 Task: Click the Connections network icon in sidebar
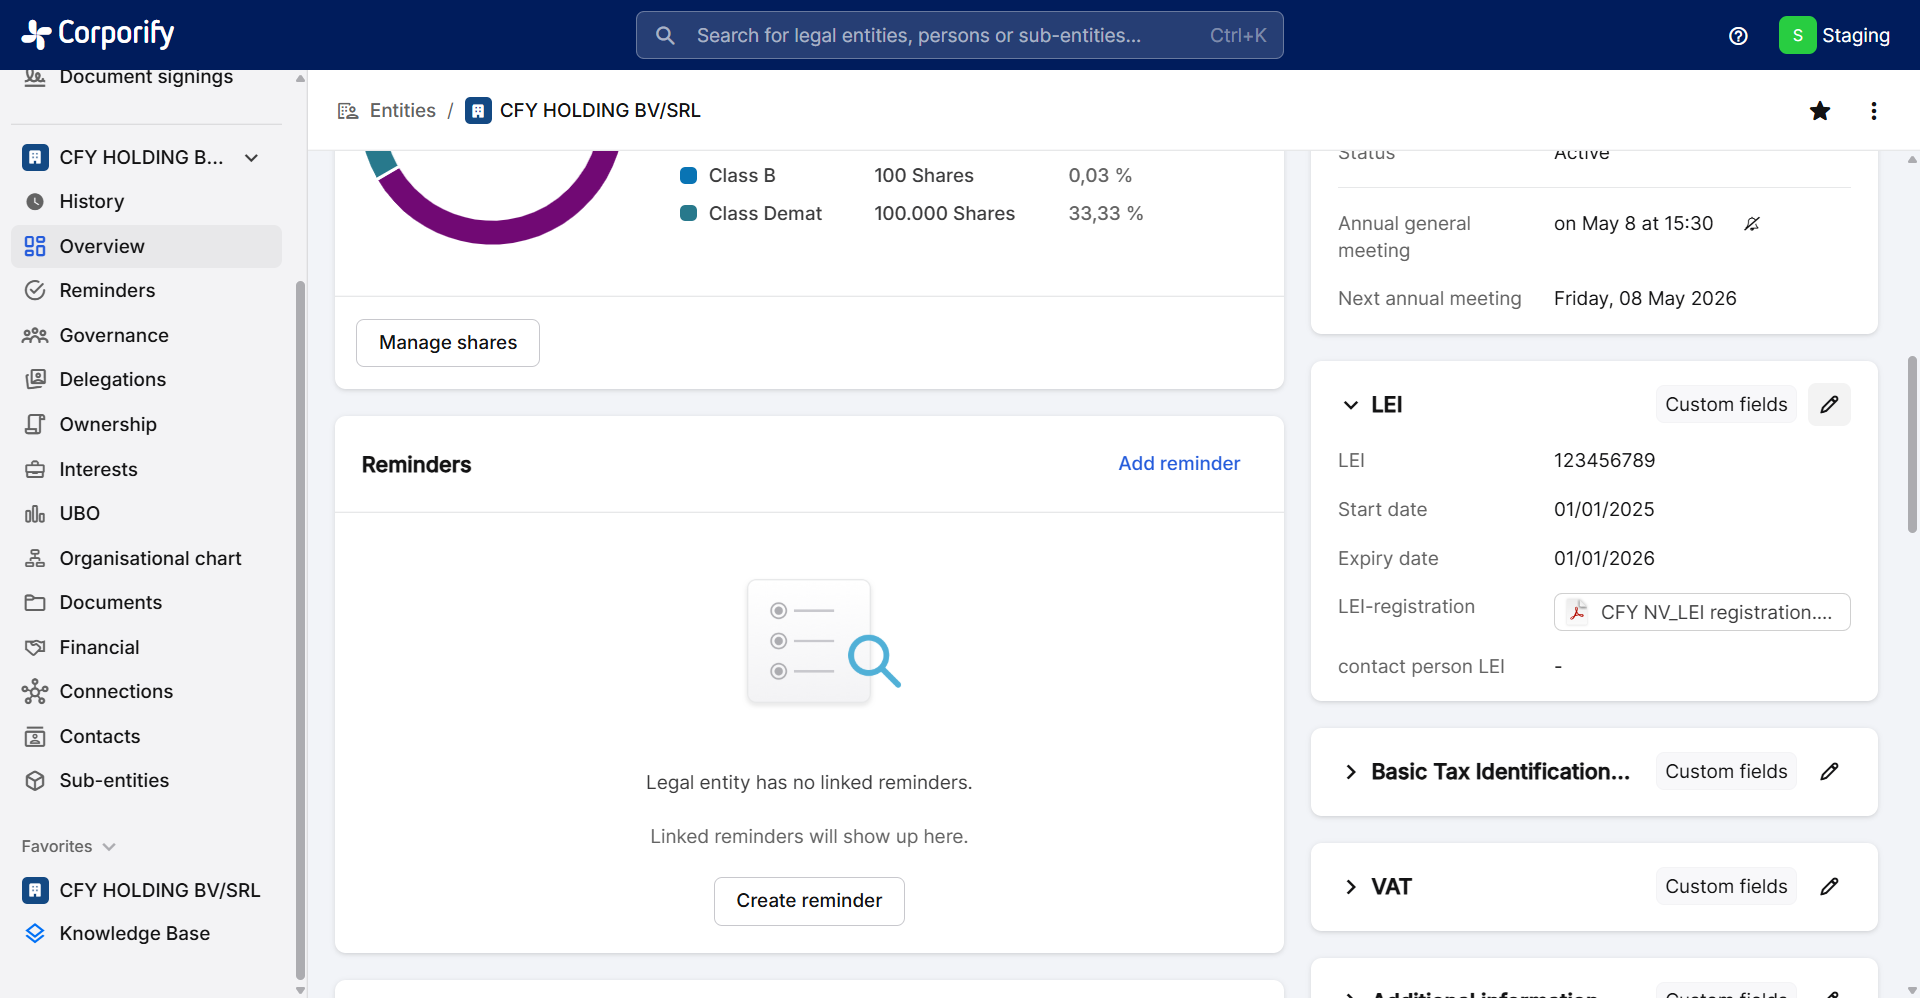35,691
